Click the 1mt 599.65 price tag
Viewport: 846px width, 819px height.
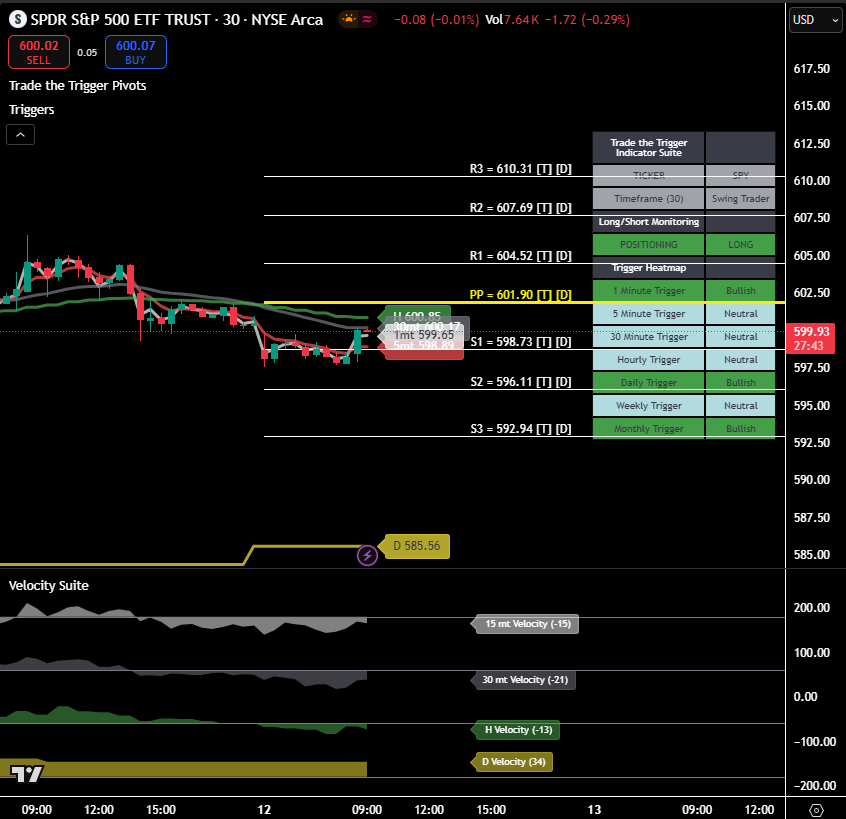coord(424,335)
